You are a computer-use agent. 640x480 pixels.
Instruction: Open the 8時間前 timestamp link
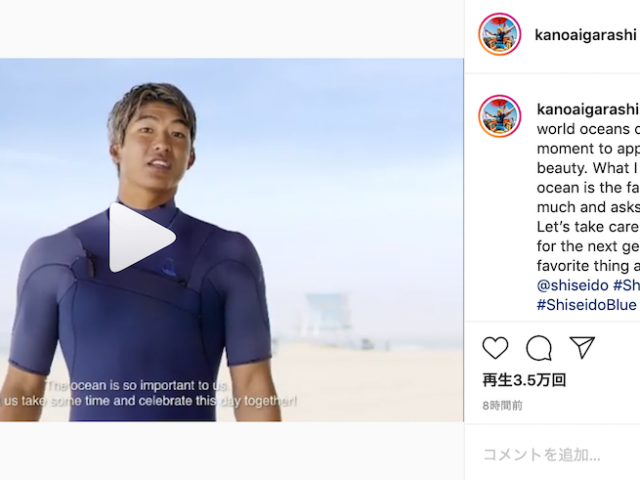pos(502,405)
